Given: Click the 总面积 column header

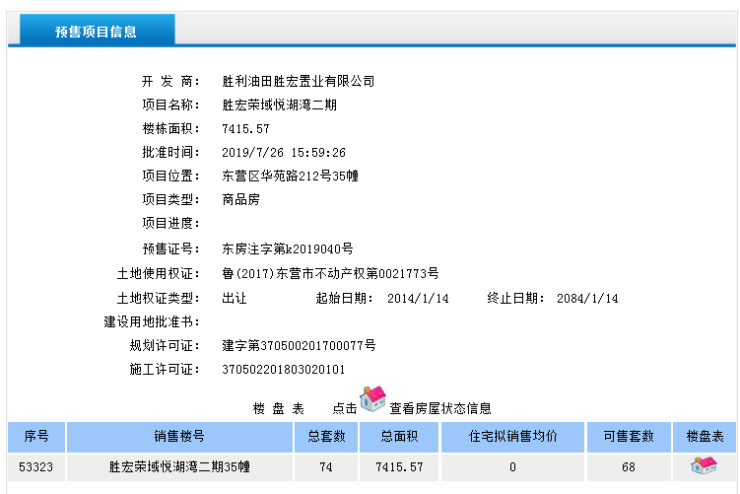Looking at the screenshot, I should coord(399,437).
